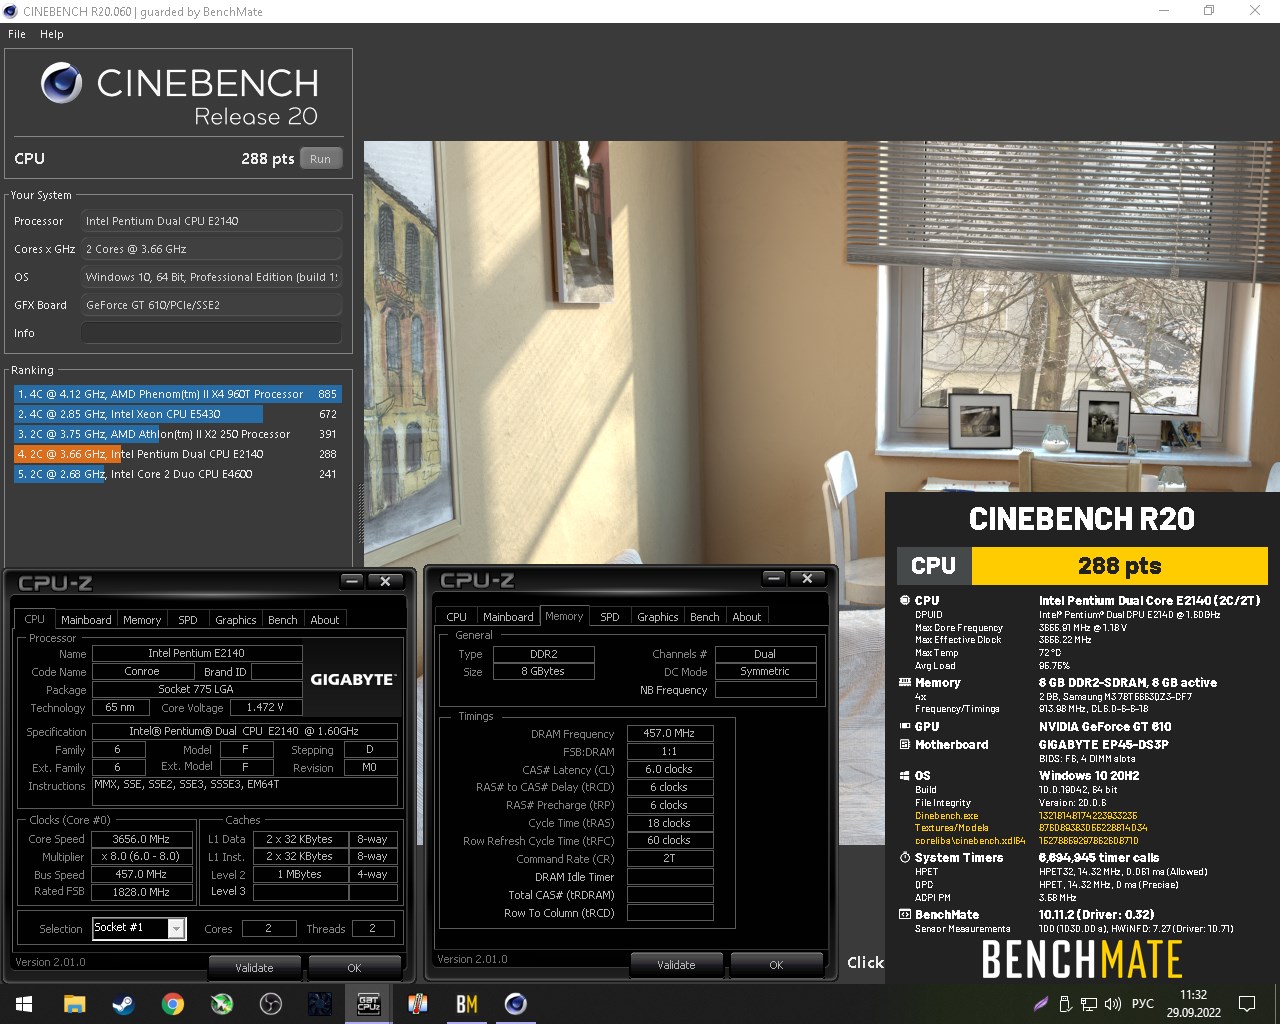Click the purple feather tray icon

1041,1004
